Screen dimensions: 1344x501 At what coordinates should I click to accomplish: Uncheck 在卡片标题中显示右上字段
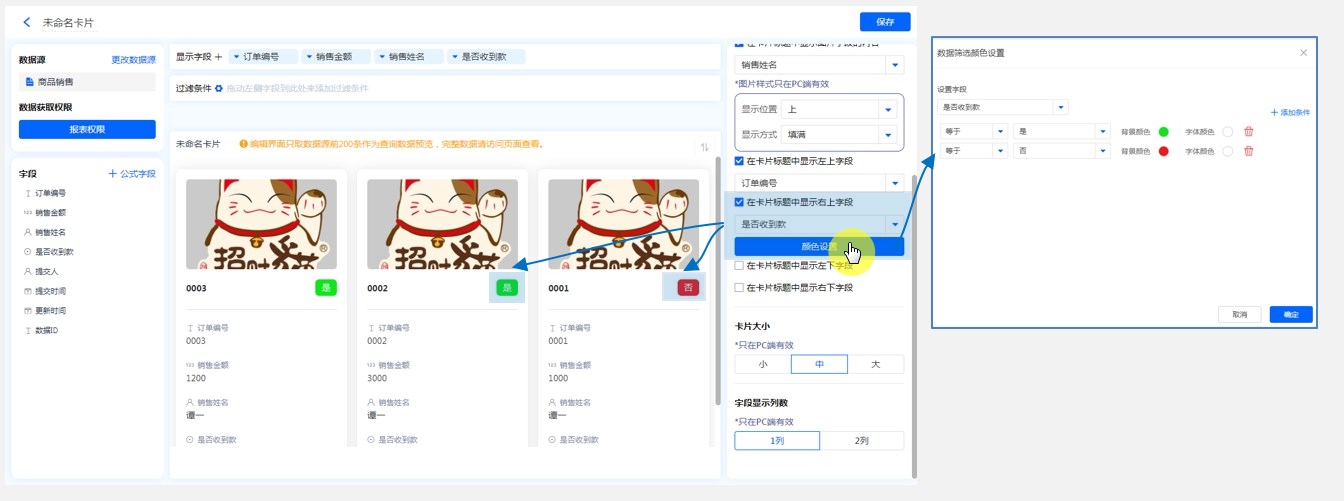740,202
